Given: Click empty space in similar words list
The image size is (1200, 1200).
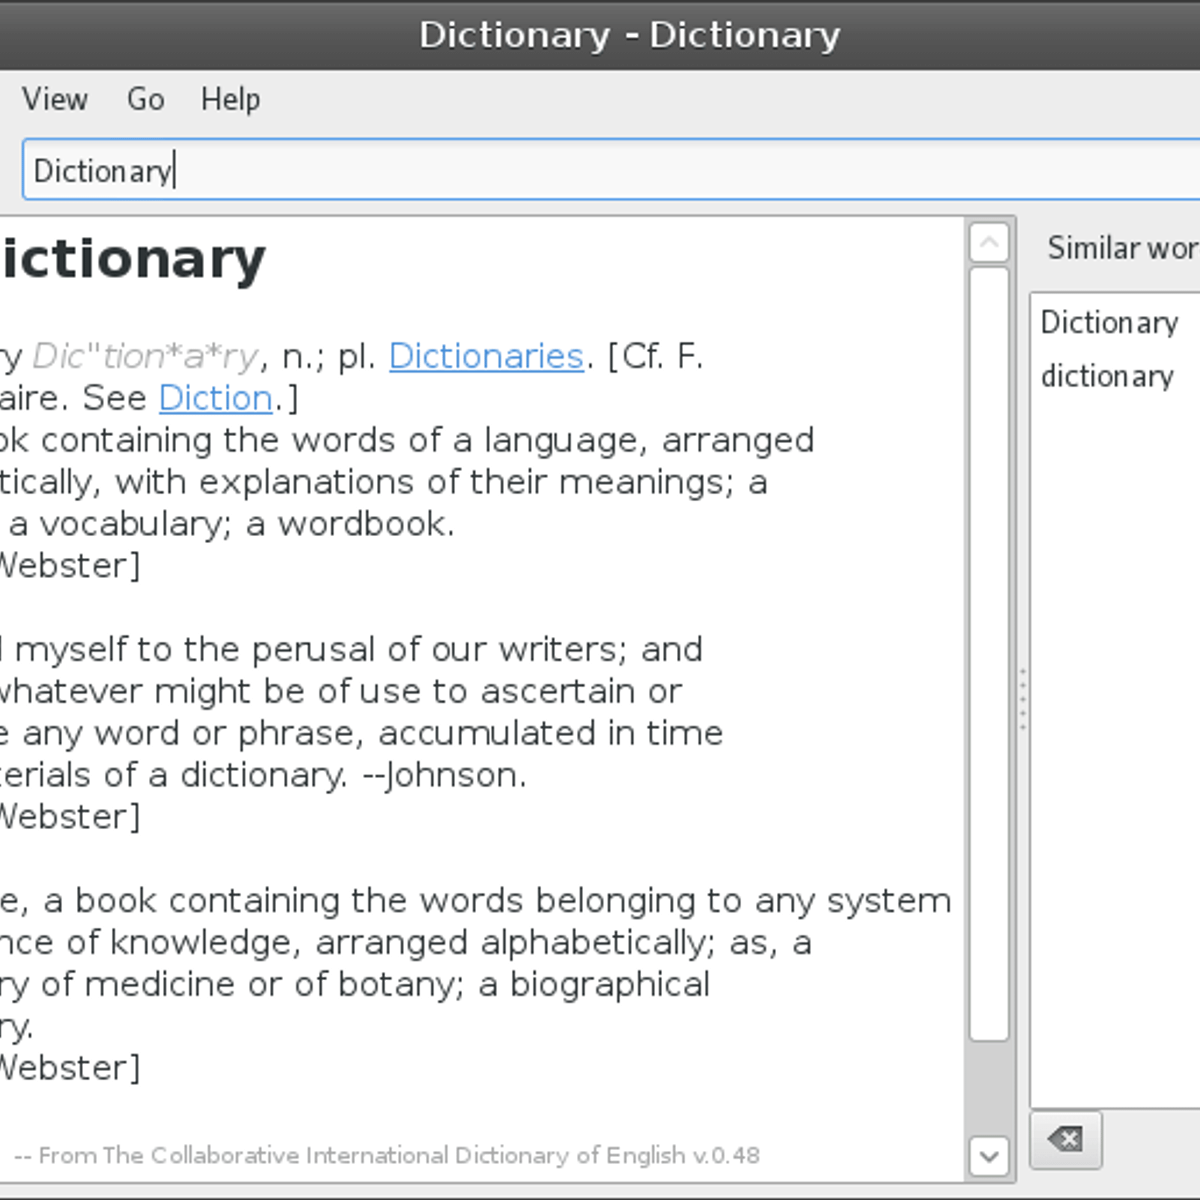Looking at the screenshot, I should [1115, 750].
